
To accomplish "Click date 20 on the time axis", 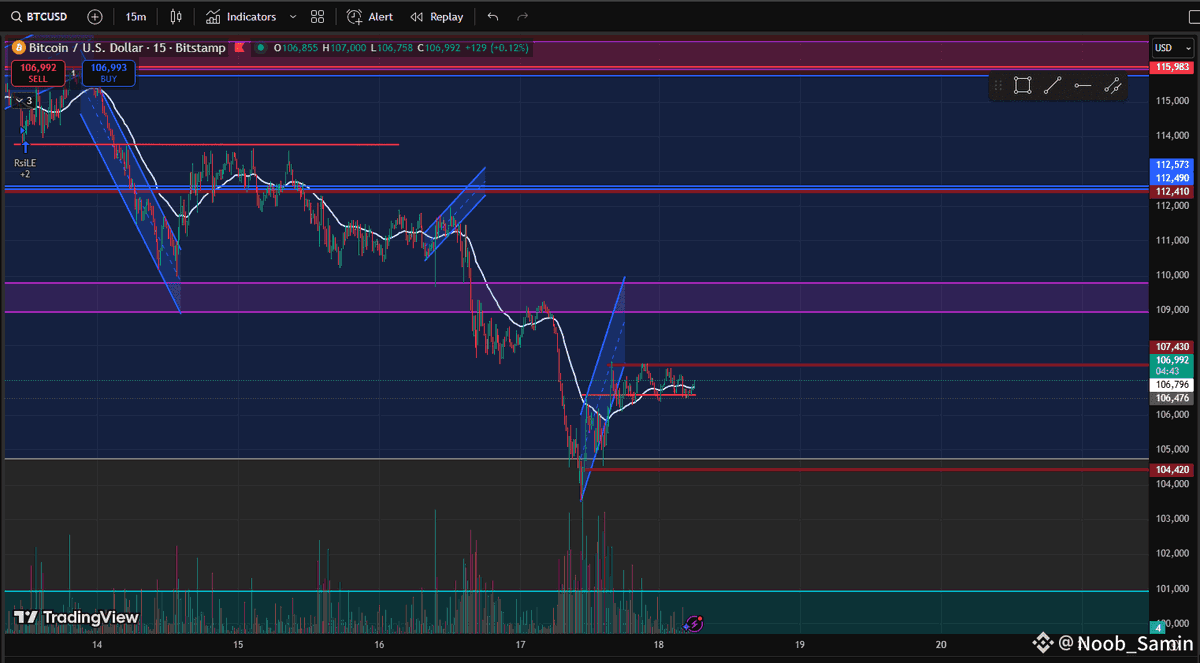I will point(941,645).
